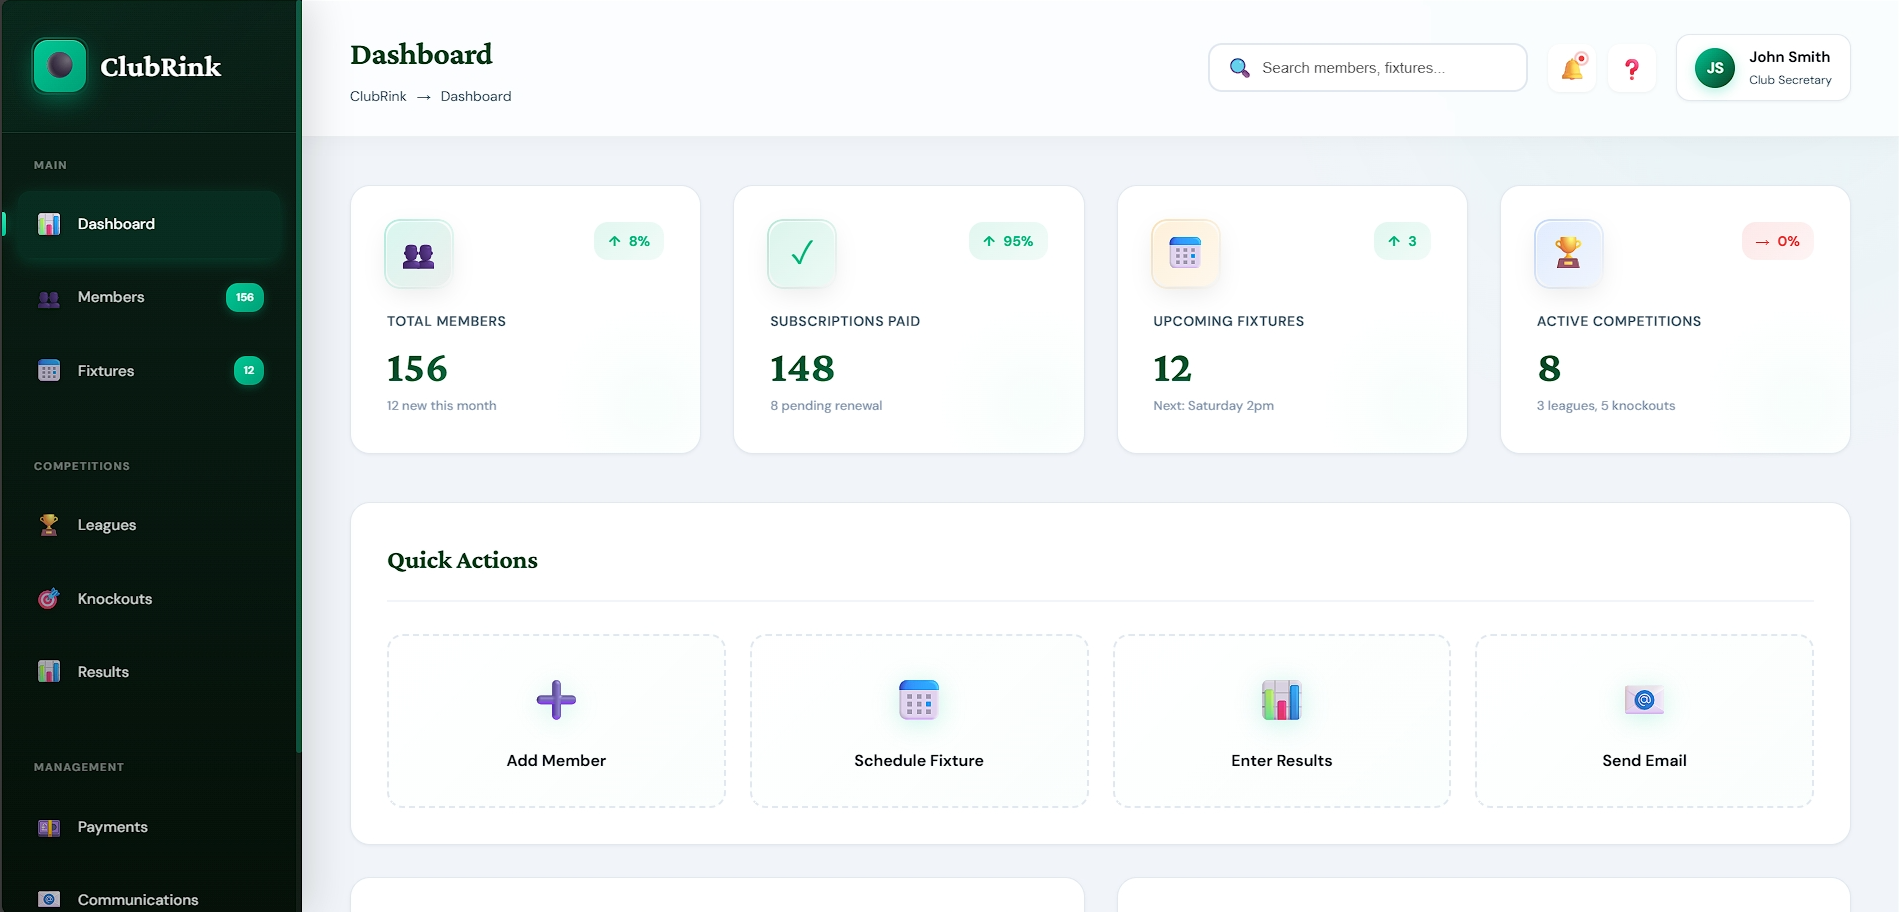The height and width of the screenshot is (912, 1899).
Task: Select Results in the sidebar
Action: pyautogui.click(x=103, y=672)
